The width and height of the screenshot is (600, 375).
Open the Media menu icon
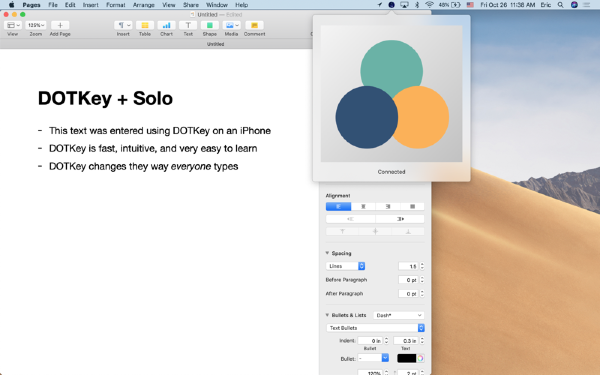[232, 25]
